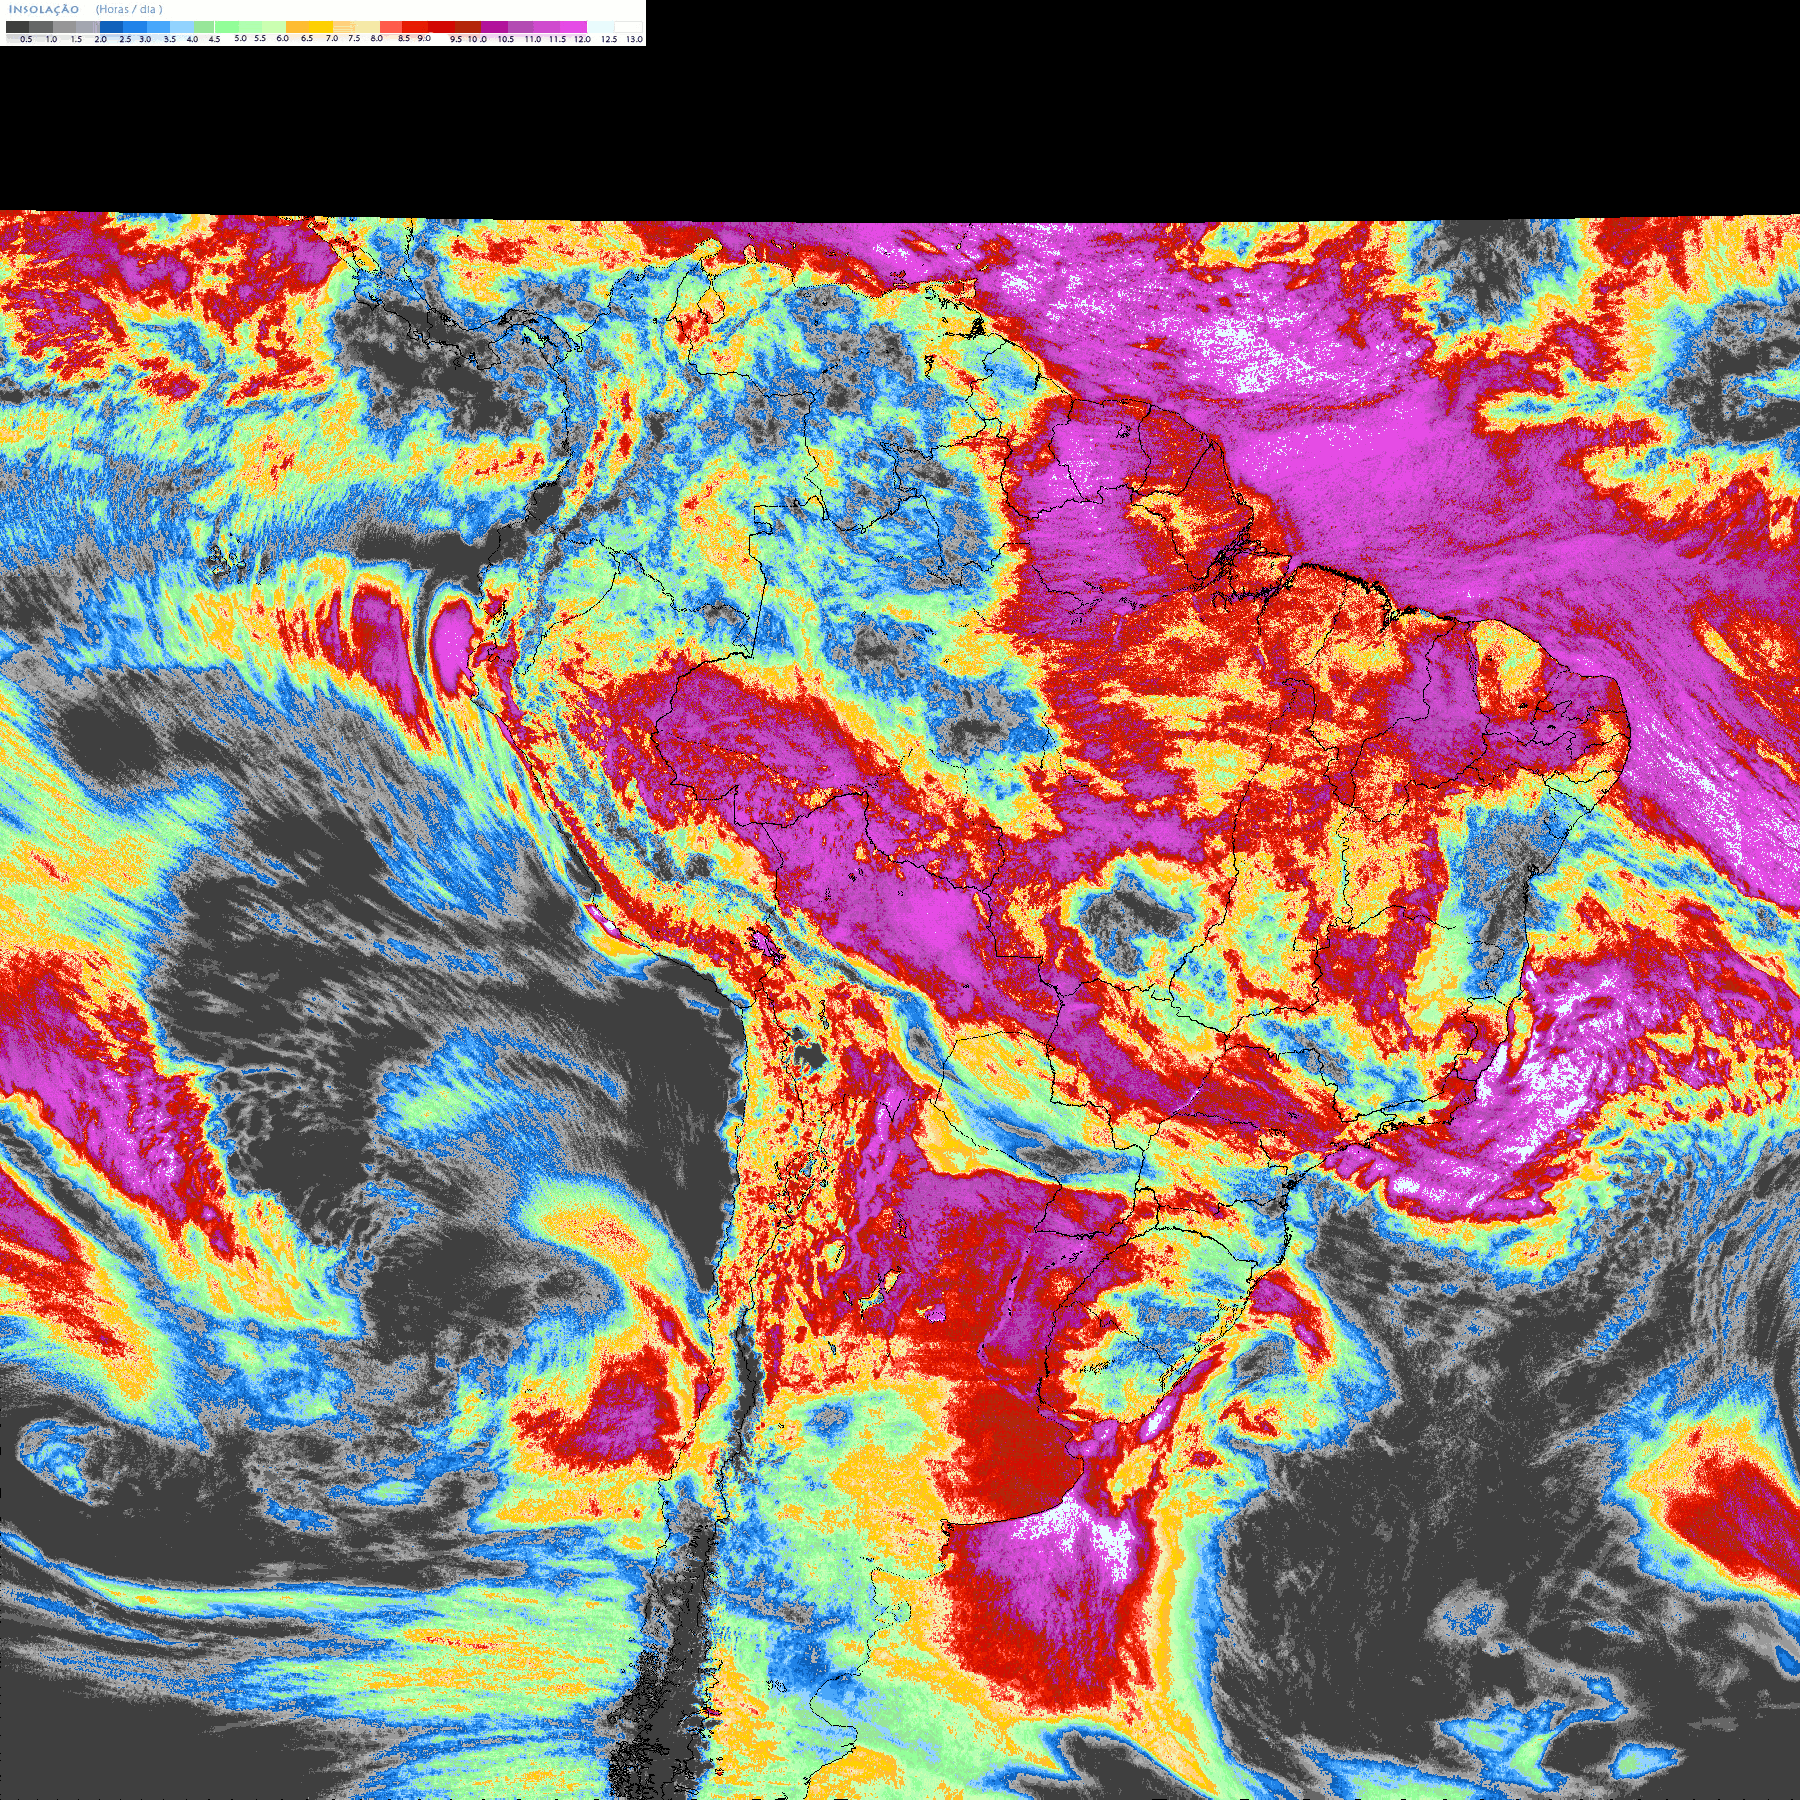Click the white 13.0 legend swatch
Viewport: 1800px width, 1800px height.
(x=628, y=27)
